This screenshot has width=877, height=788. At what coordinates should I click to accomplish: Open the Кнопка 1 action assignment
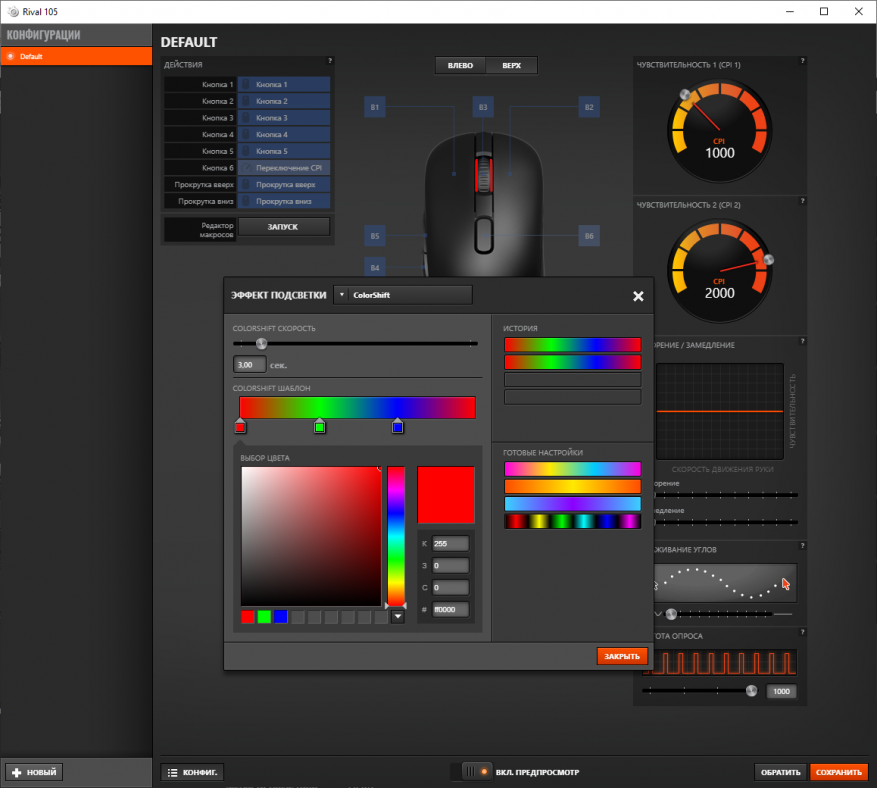click(x=284, y=84)
